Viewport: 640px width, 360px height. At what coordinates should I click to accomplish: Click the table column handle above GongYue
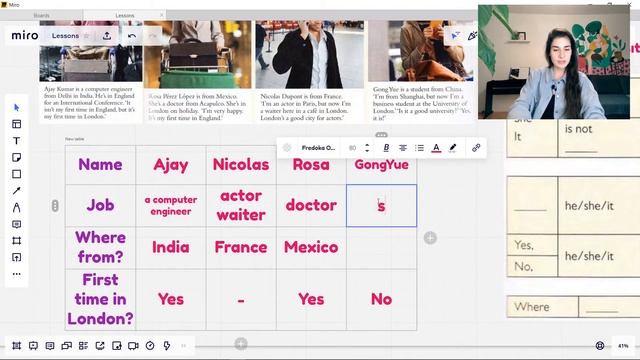[381, 135]
